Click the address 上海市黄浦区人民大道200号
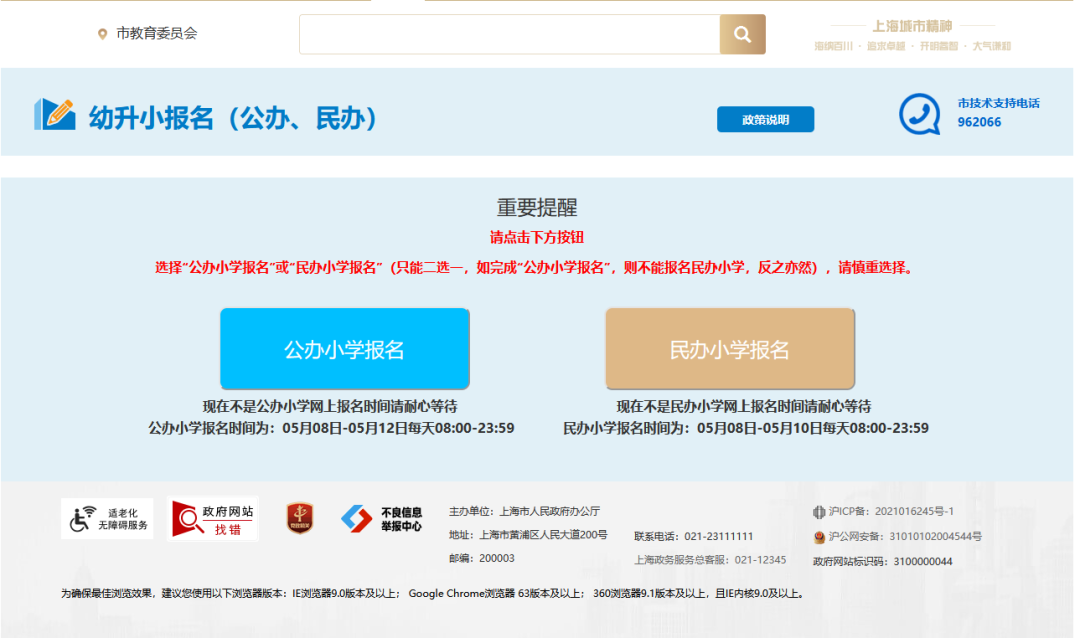Screen dimensions: 1080x638 543,535
